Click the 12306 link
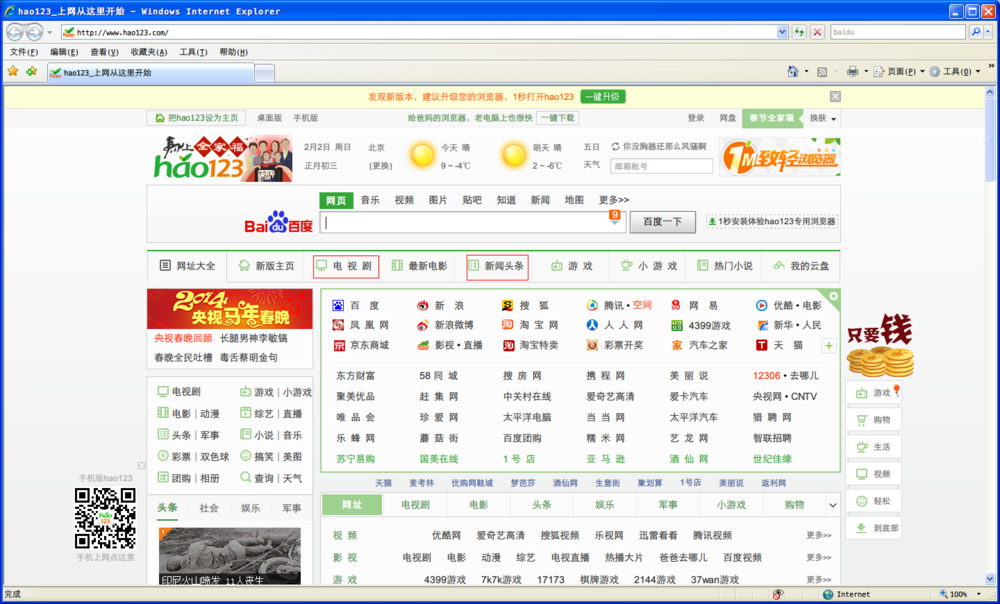 (x=767, y=376)
